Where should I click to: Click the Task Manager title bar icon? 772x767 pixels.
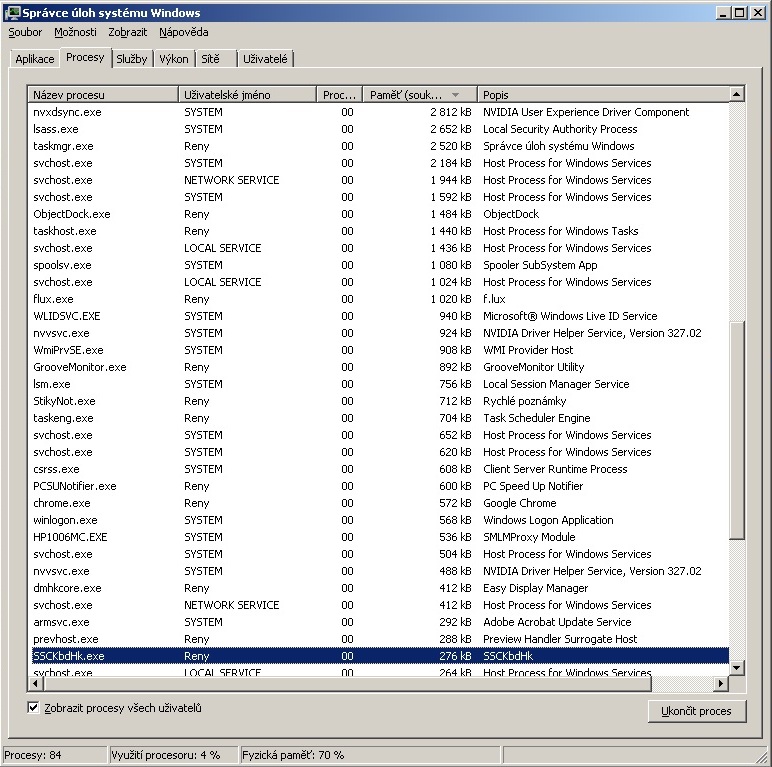point(12,13)
